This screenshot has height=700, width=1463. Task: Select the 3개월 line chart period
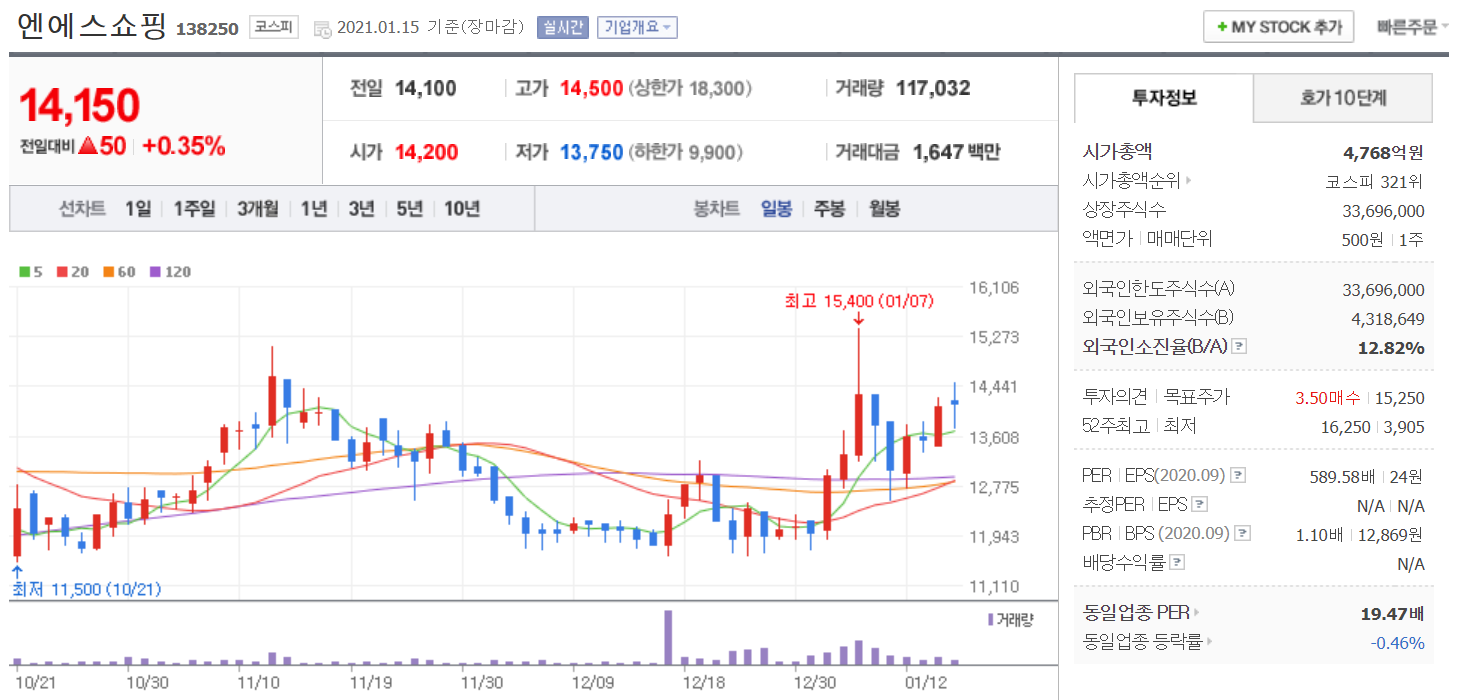click(x=258, y=208)
